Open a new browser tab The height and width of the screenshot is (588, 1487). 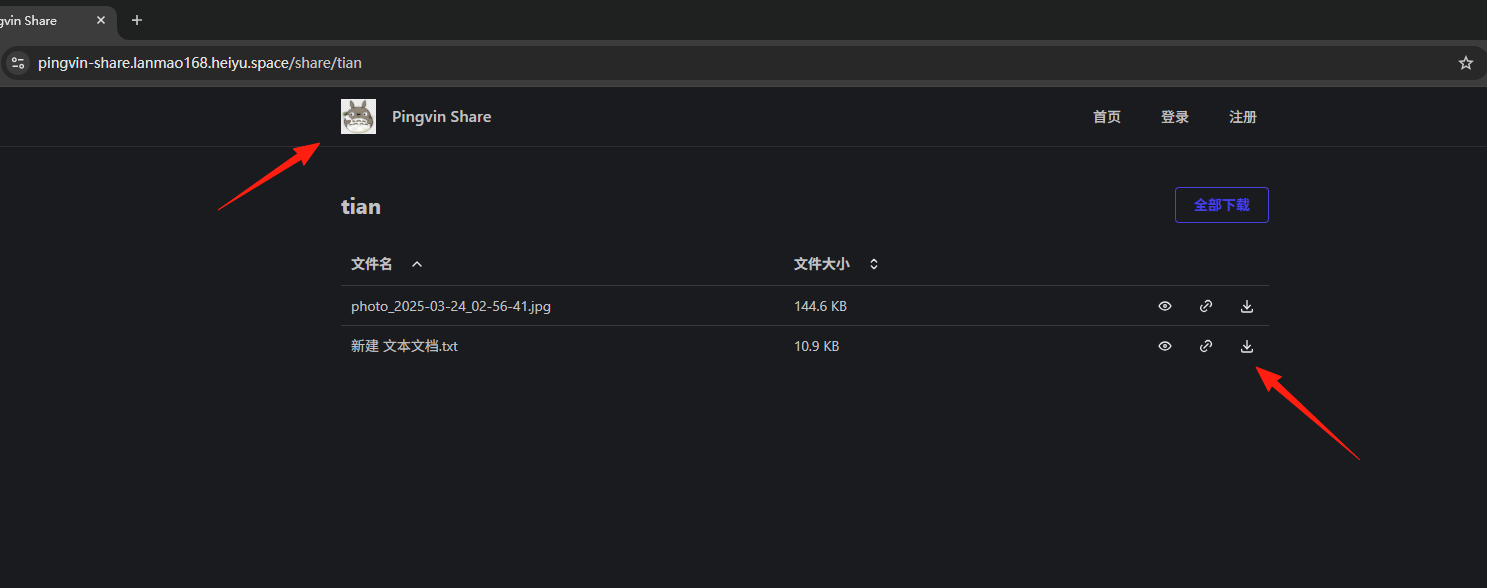137,20
